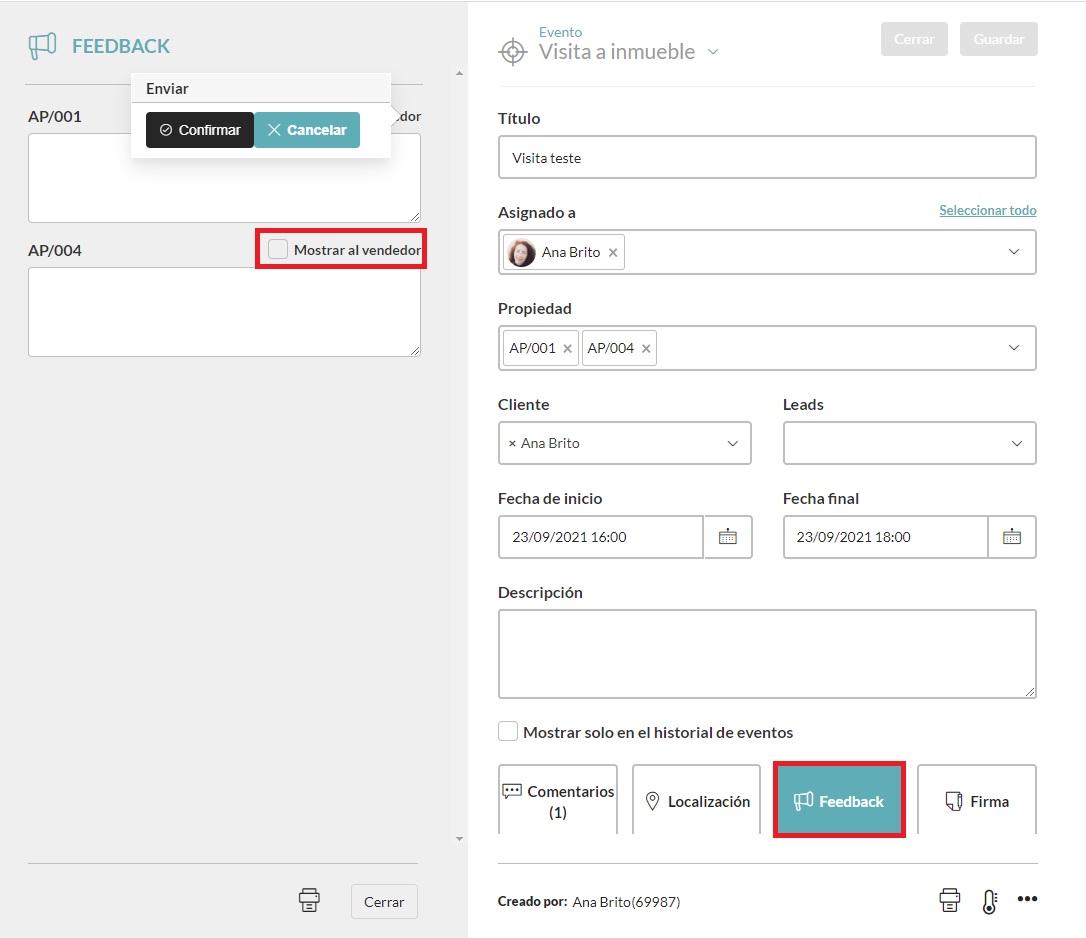
Task: Open the Firma tab
Action: (x=976, y=801)
